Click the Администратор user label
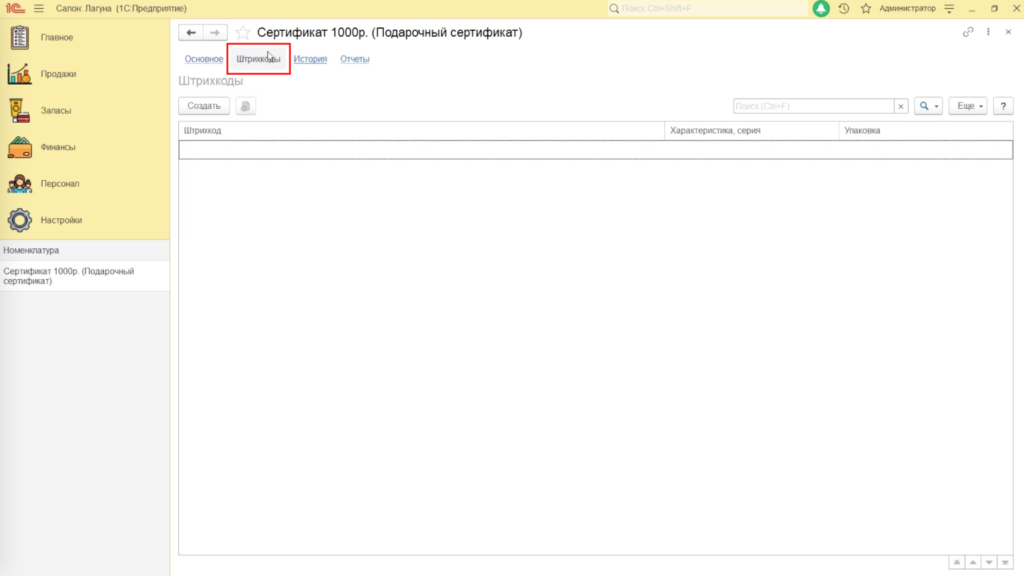This screenshot has width=1024, height=576. pyautogui.click(x=907, y=8)
